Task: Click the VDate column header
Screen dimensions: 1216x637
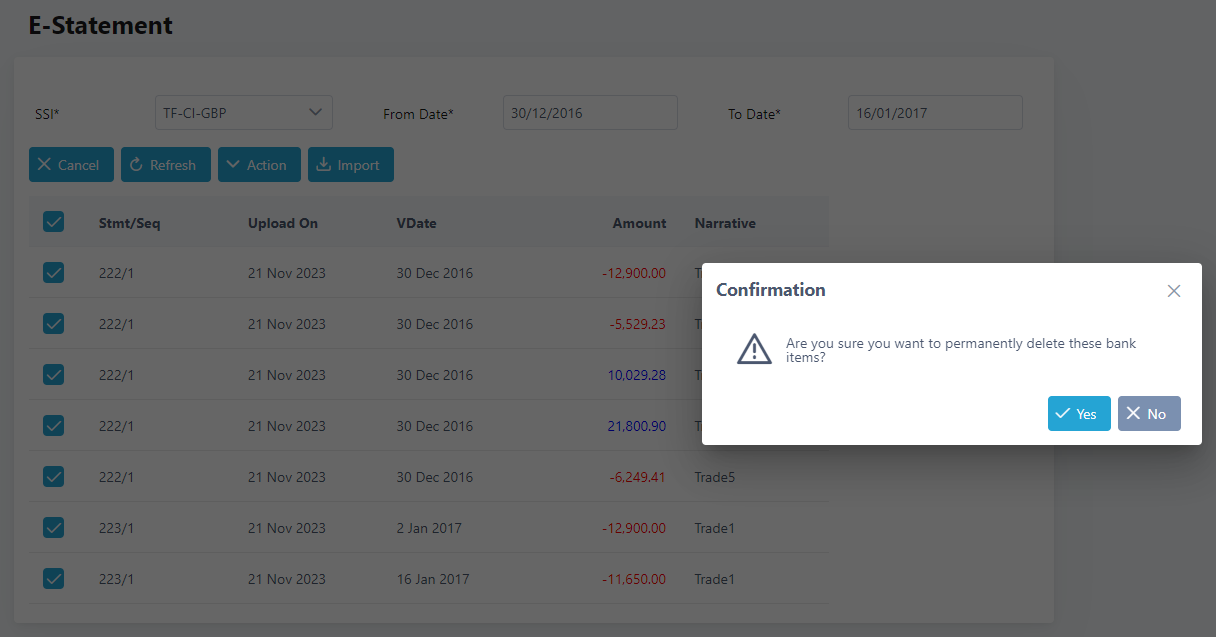Action: point(416,223)
